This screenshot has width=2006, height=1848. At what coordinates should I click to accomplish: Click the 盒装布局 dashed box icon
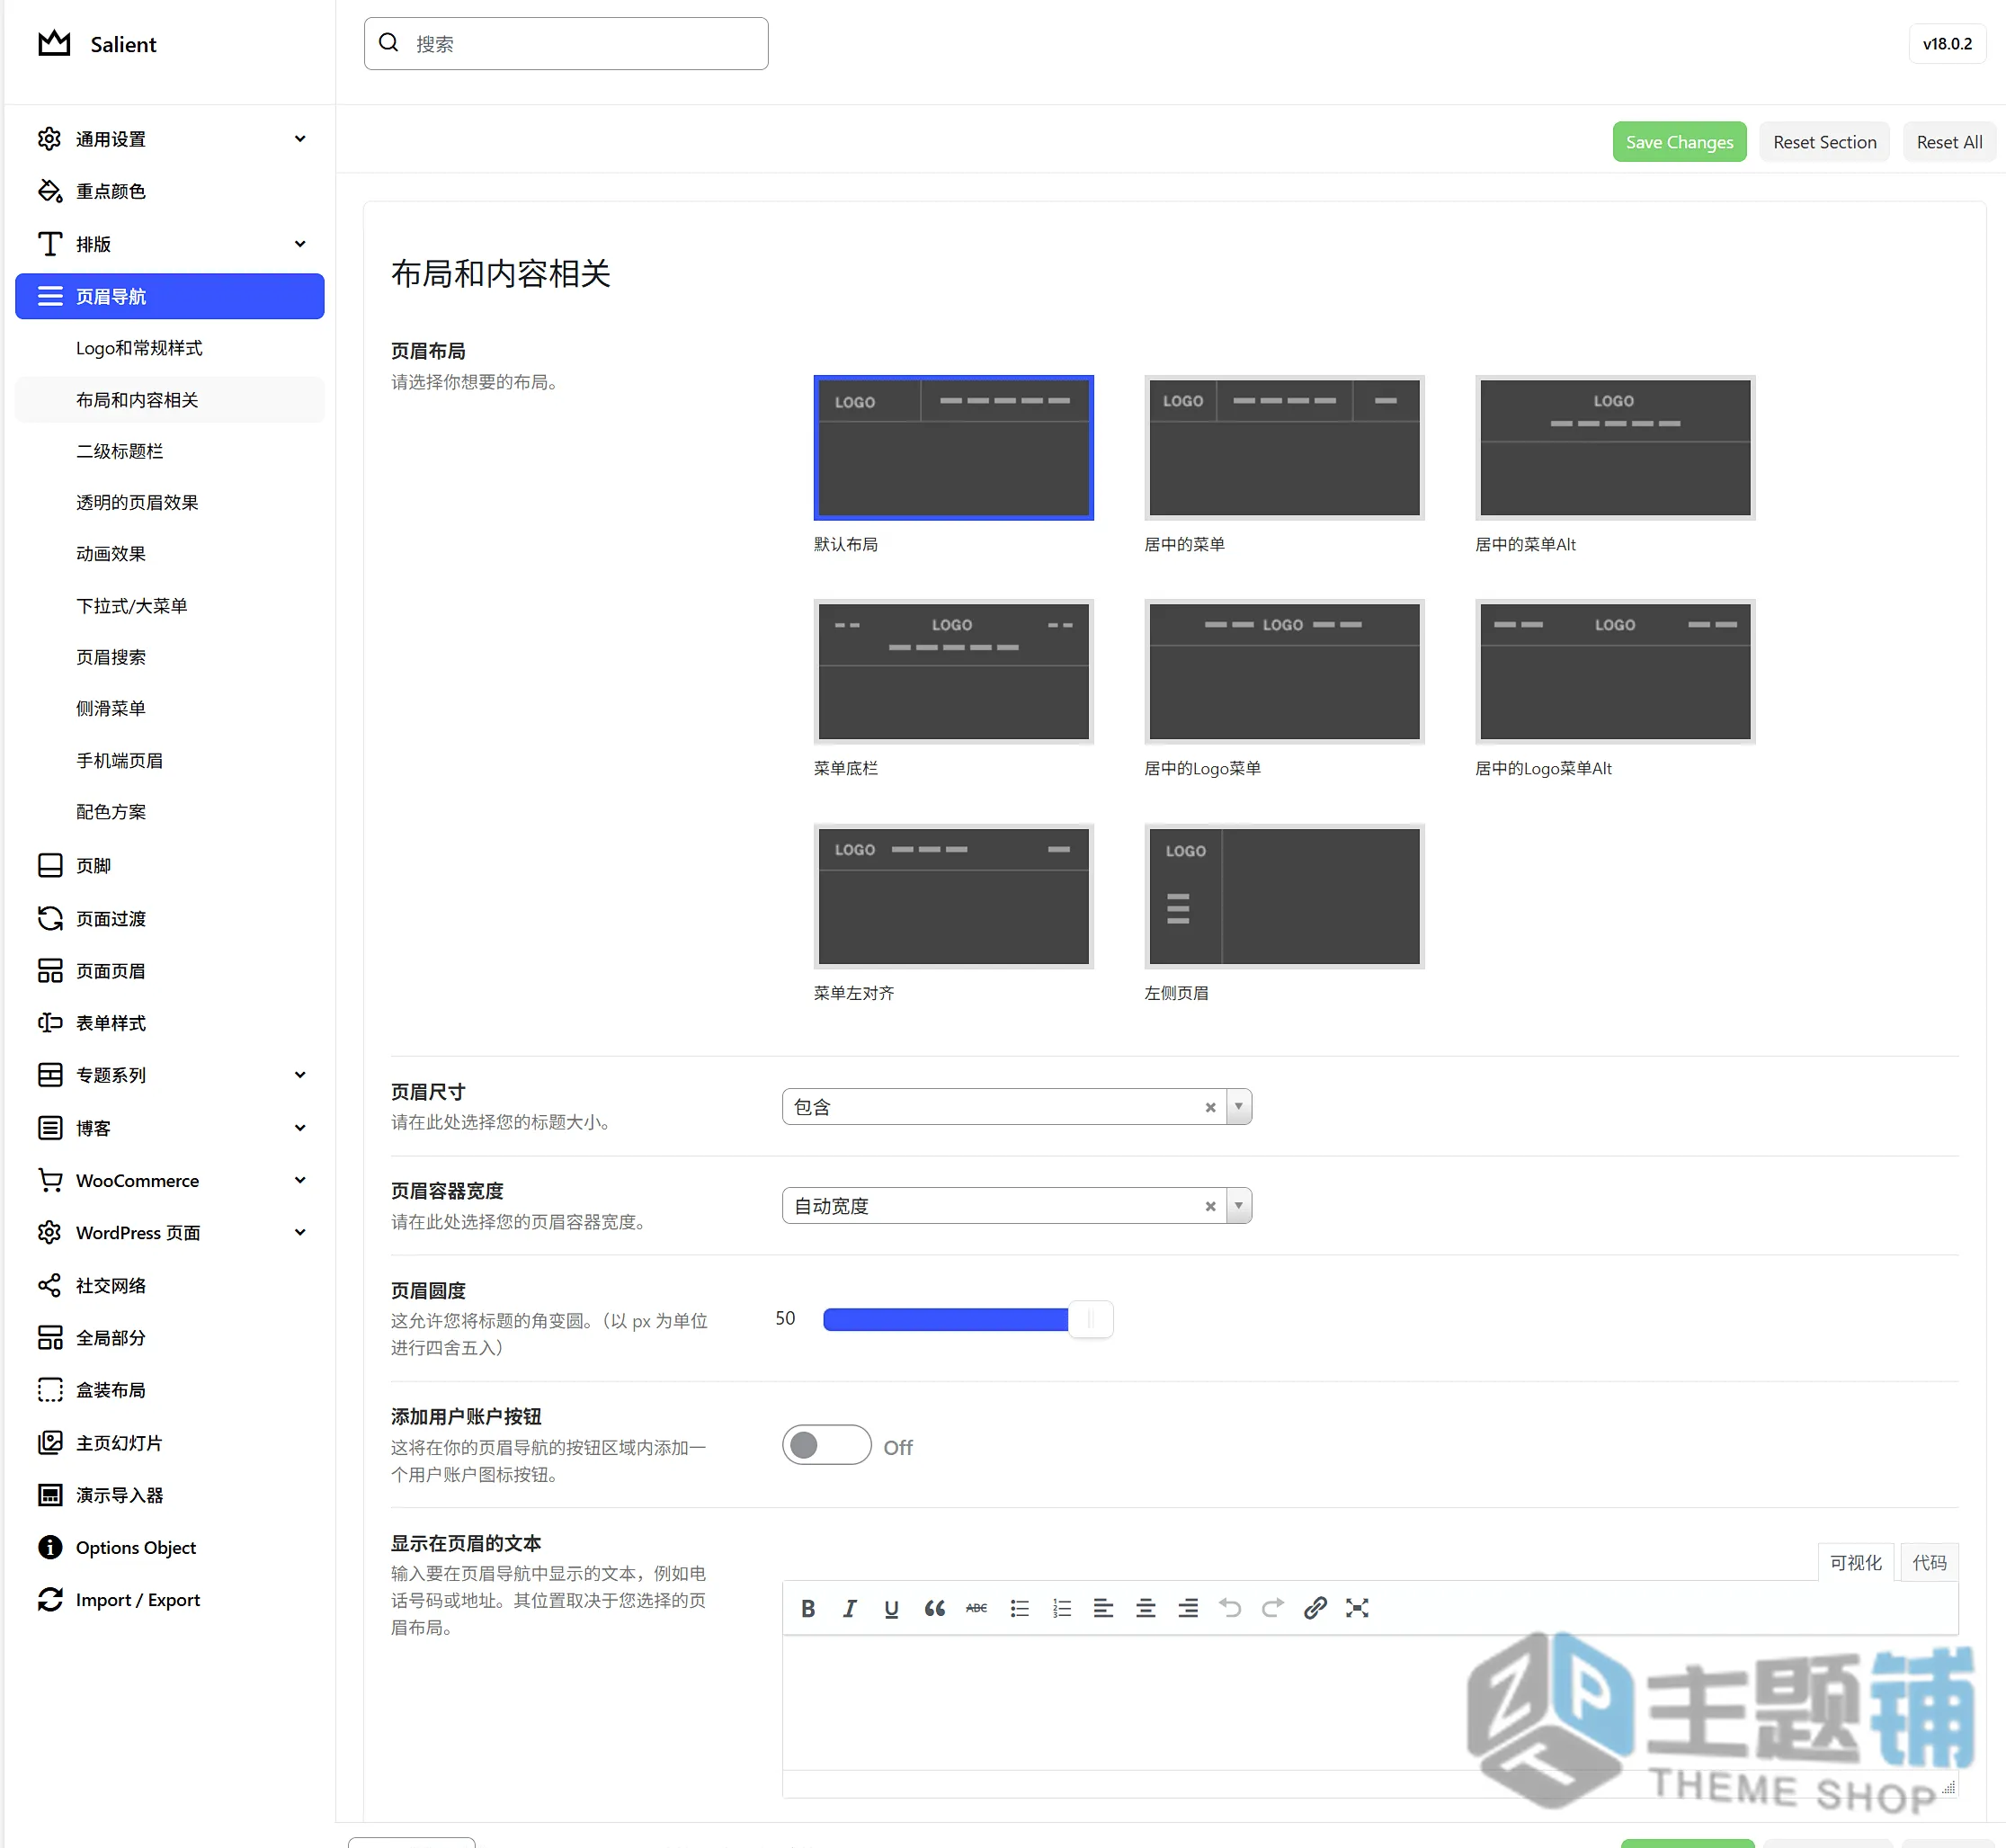pos(50,1390)
